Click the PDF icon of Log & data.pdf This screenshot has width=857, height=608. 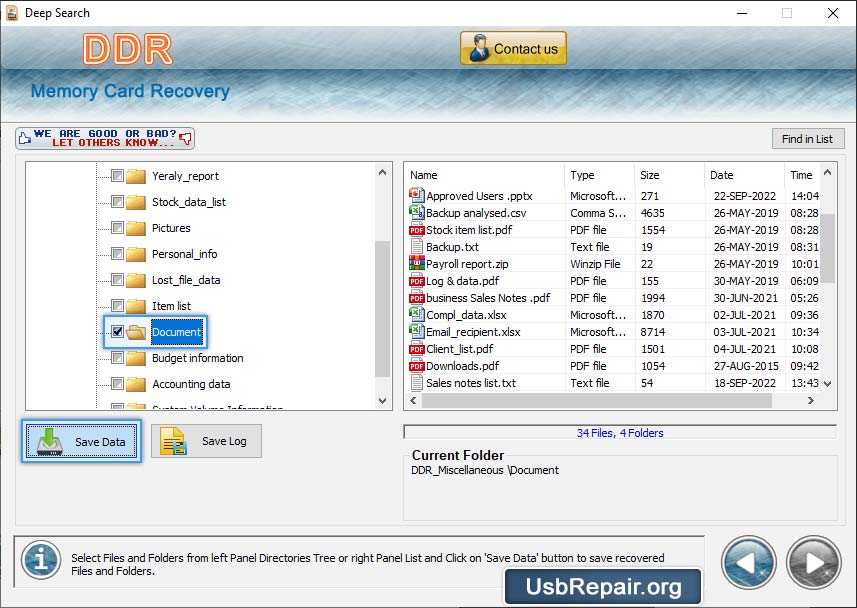click(416, 280)
